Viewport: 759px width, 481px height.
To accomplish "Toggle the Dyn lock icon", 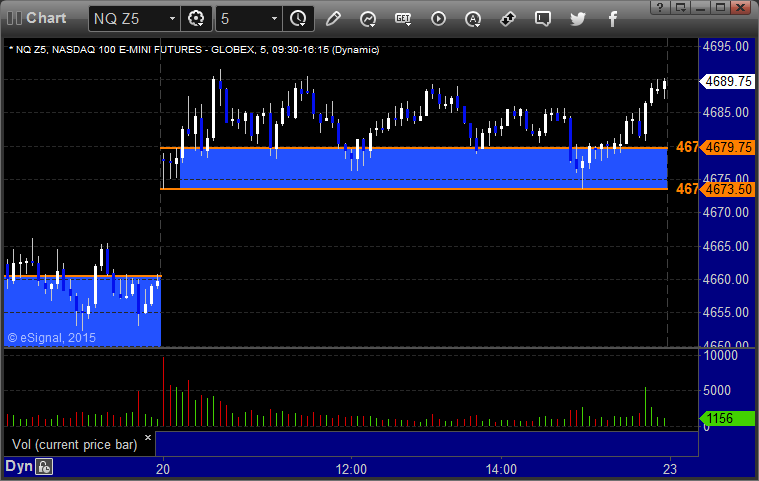I will pyautogui.click(x=45, y=467).
